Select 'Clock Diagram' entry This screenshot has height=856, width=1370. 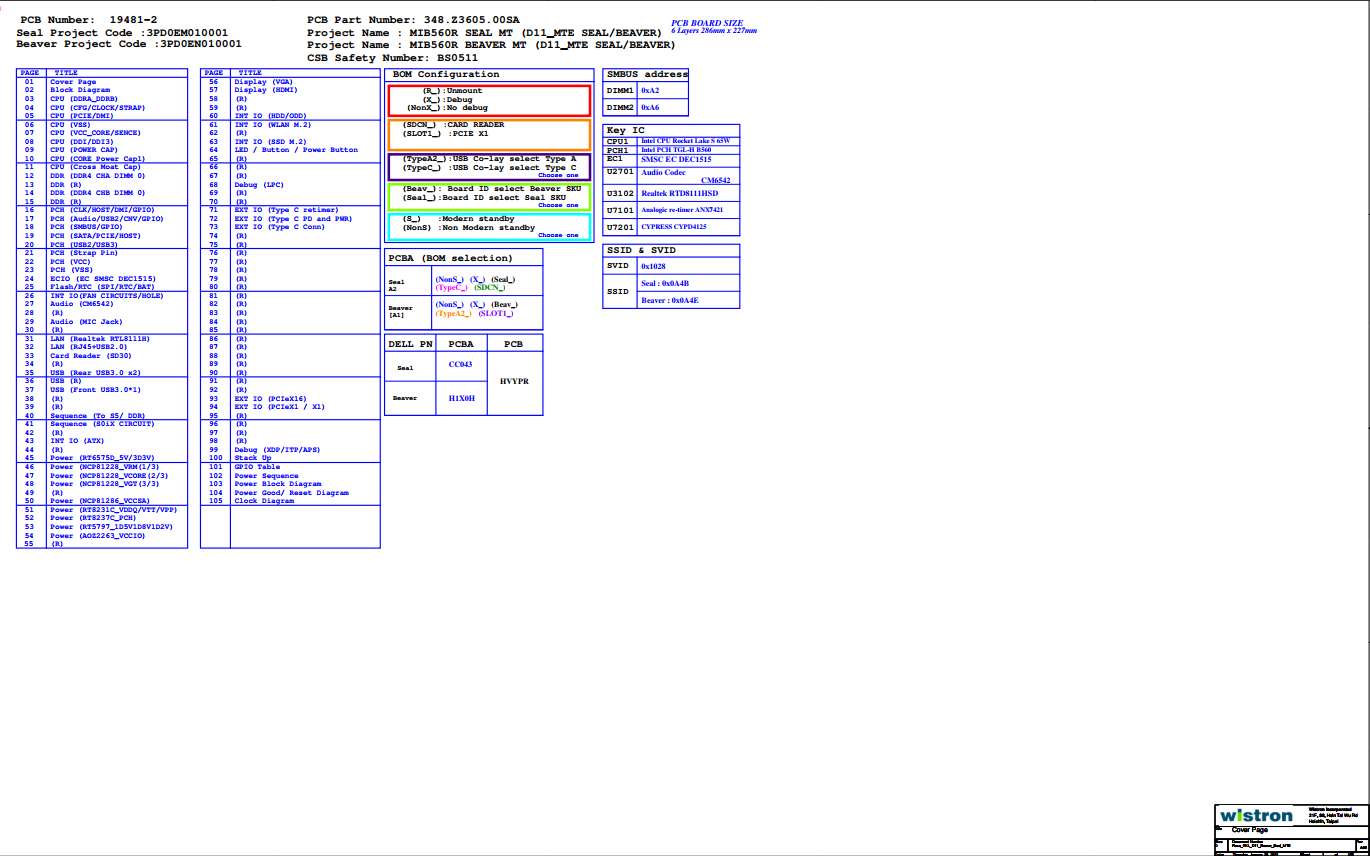264,501
